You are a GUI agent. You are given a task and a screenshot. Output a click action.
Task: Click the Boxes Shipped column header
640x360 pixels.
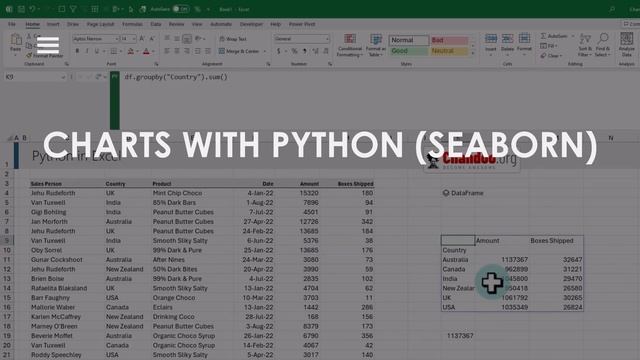click(356, 184)
